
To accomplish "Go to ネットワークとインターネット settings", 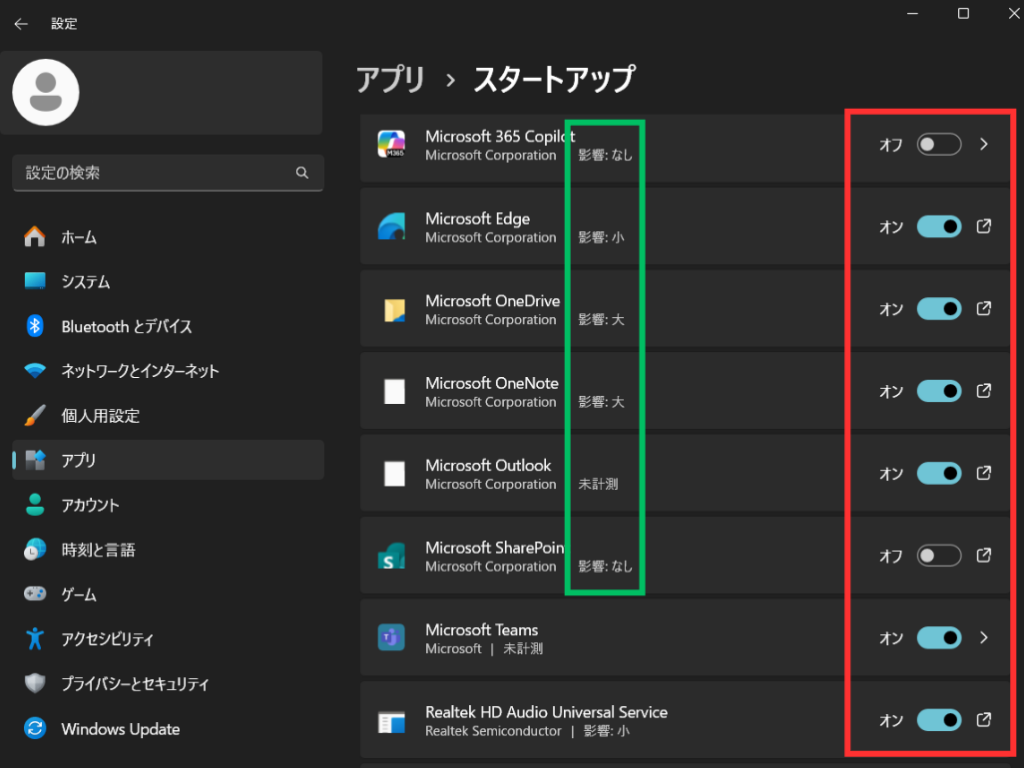I will pos(168,371).
